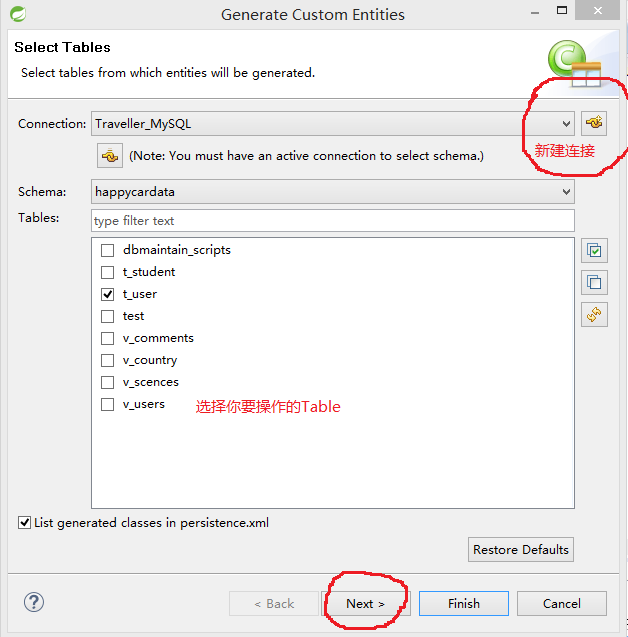Check the v_users table checkbox
The height and width of the screenshot is (637, 628).
point(107,404)
